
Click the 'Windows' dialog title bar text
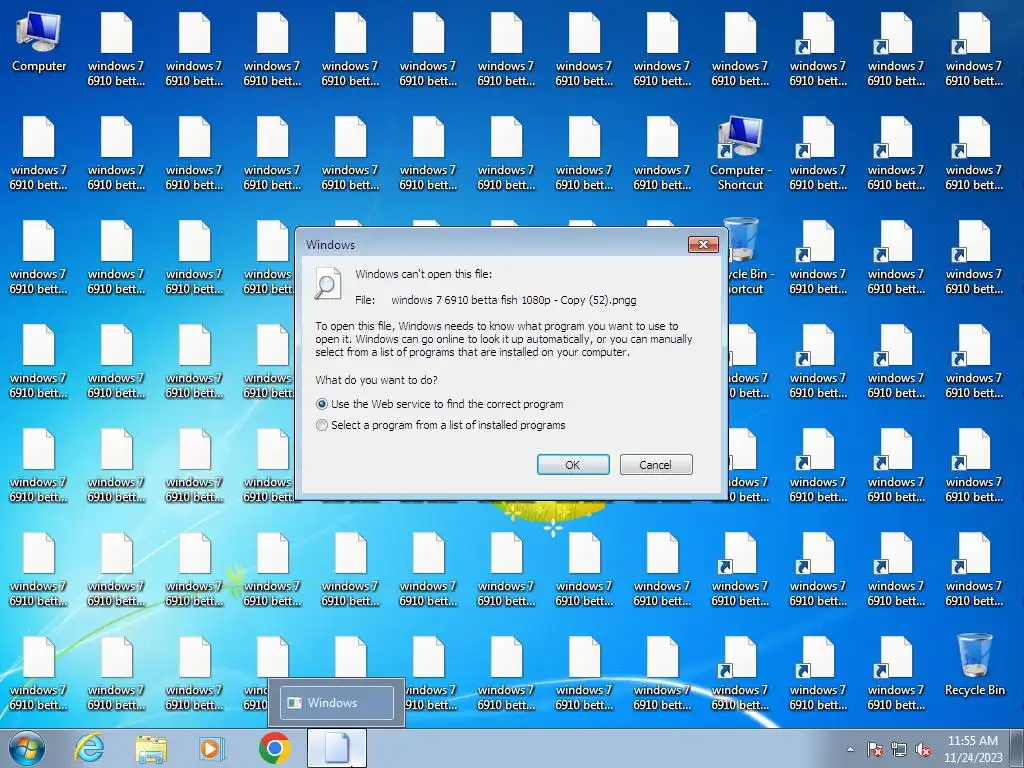click(330, 245)
